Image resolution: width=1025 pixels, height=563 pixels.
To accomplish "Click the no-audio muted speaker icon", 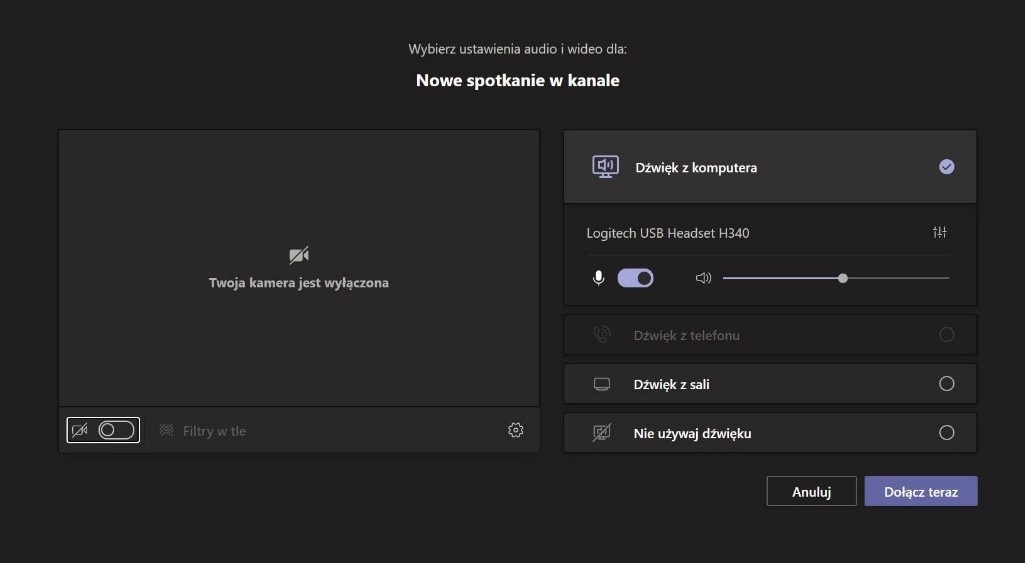I will tap(601, 433).
